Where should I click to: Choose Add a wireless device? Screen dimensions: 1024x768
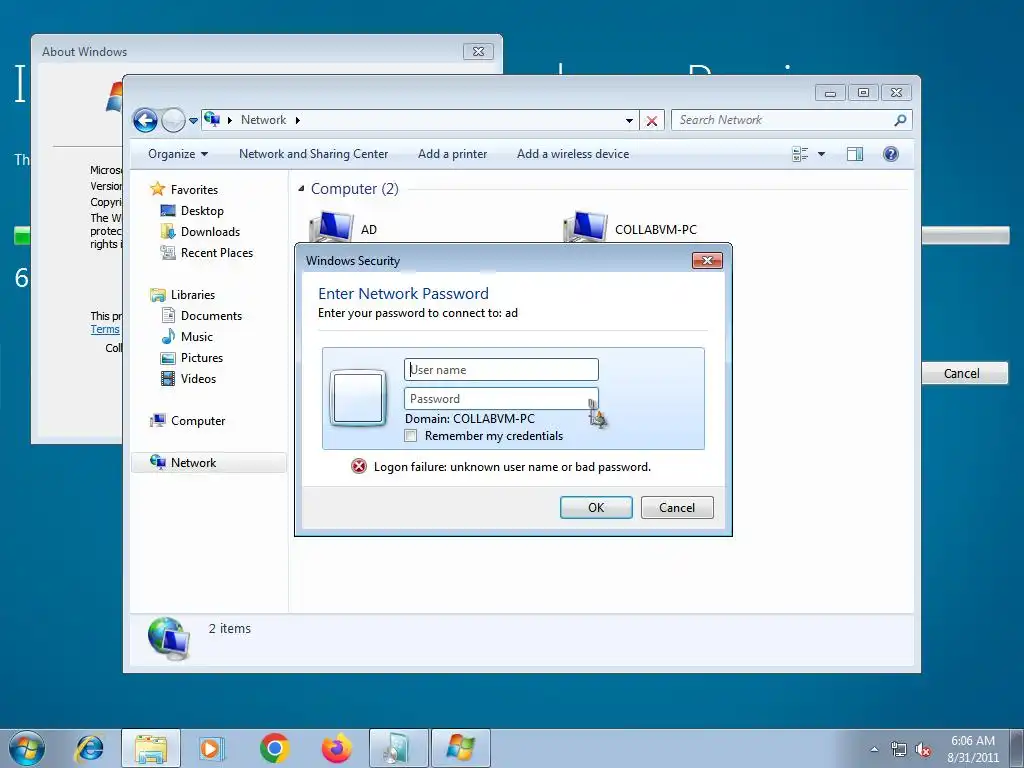click(x=573, y=154)
